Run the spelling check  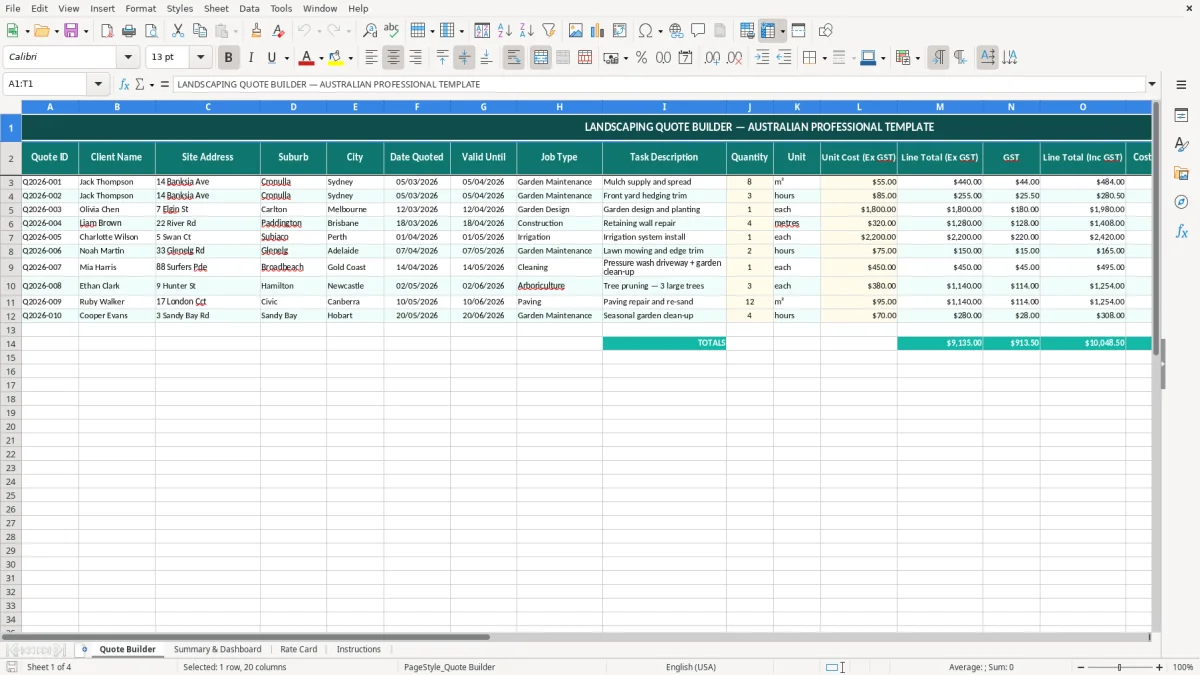[392, 31]
